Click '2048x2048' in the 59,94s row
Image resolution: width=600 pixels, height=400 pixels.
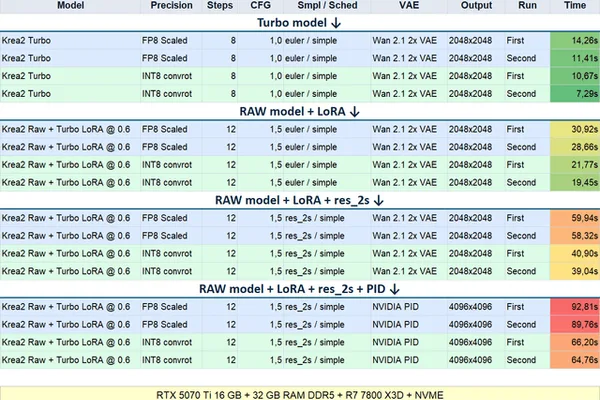[x=470, y=218]
